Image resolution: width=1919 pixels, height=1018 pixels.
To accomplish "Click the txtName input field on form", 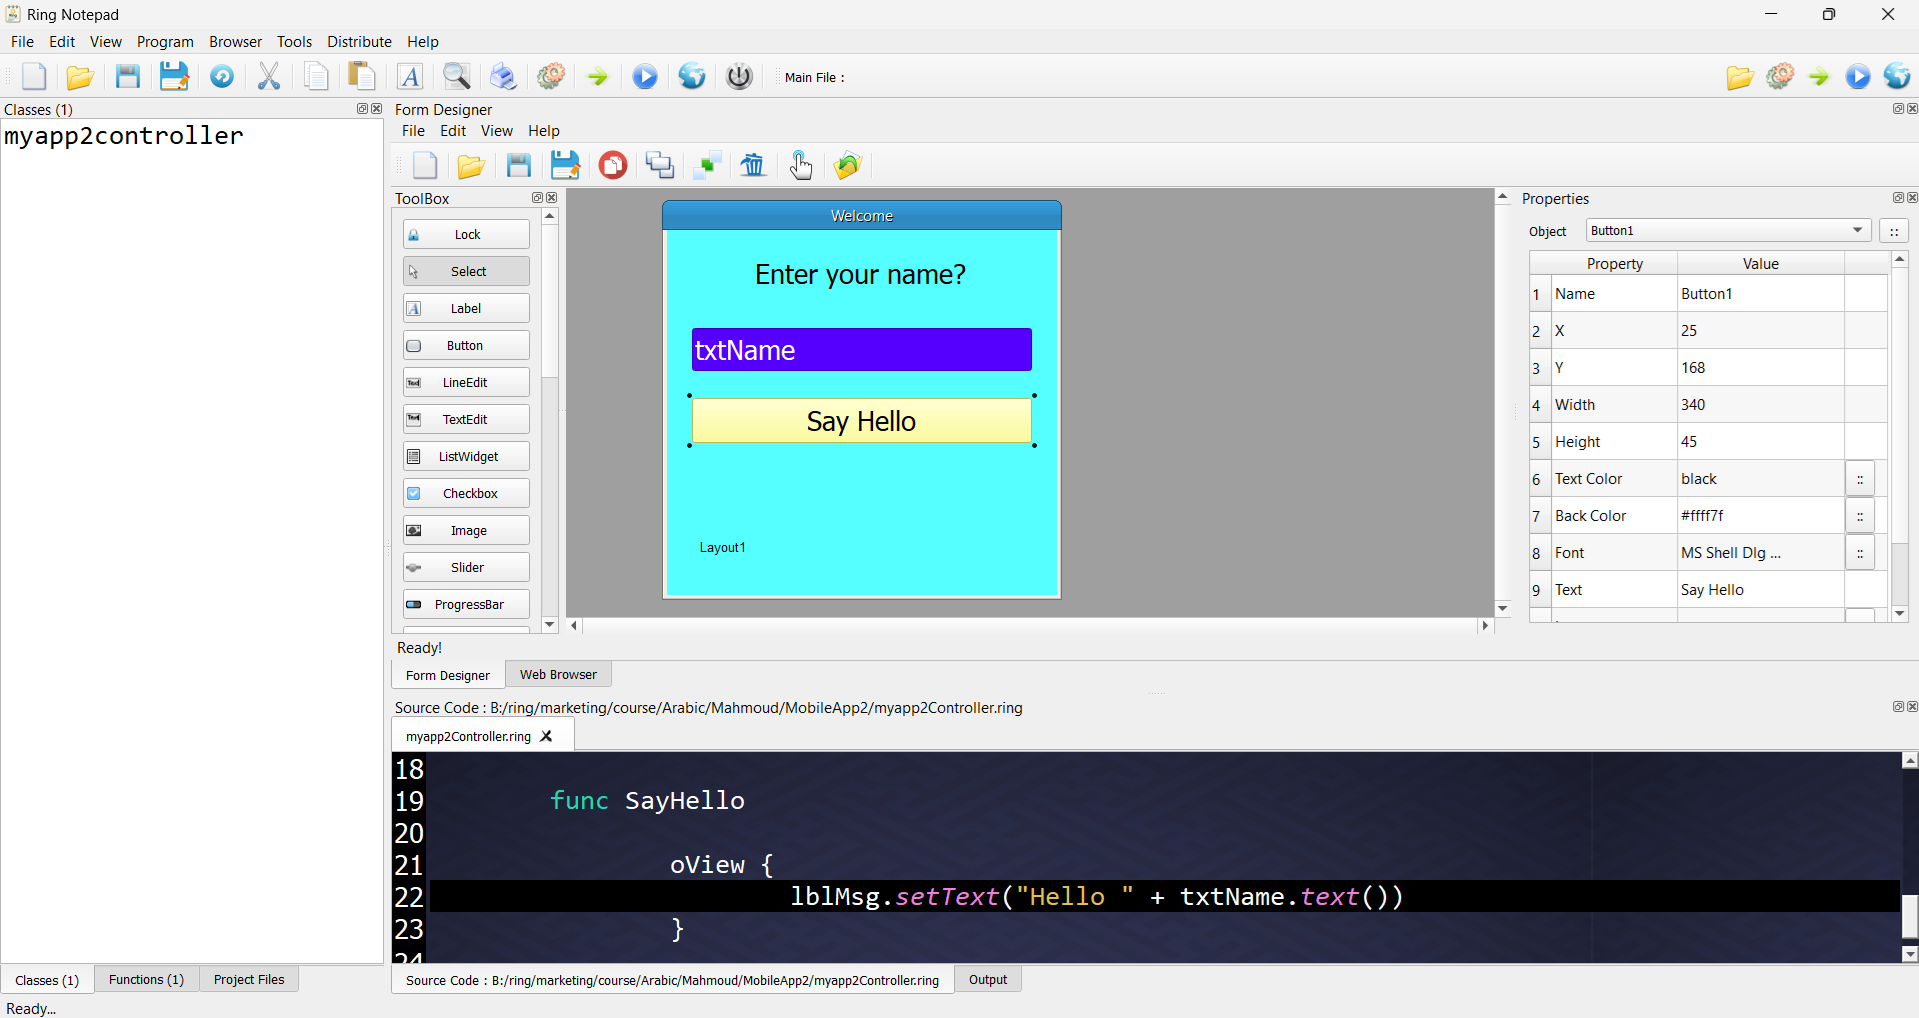I will (862, 350).
